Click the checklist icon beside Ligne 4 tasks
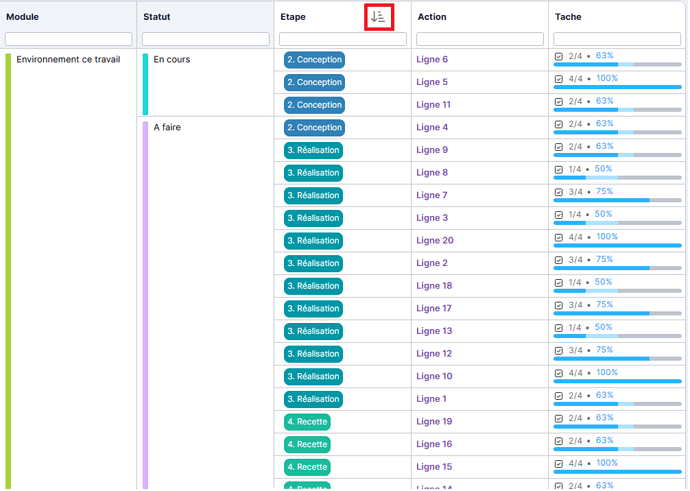Image resolution: width=690 pixels, height=491 pixels. [559, 125]
